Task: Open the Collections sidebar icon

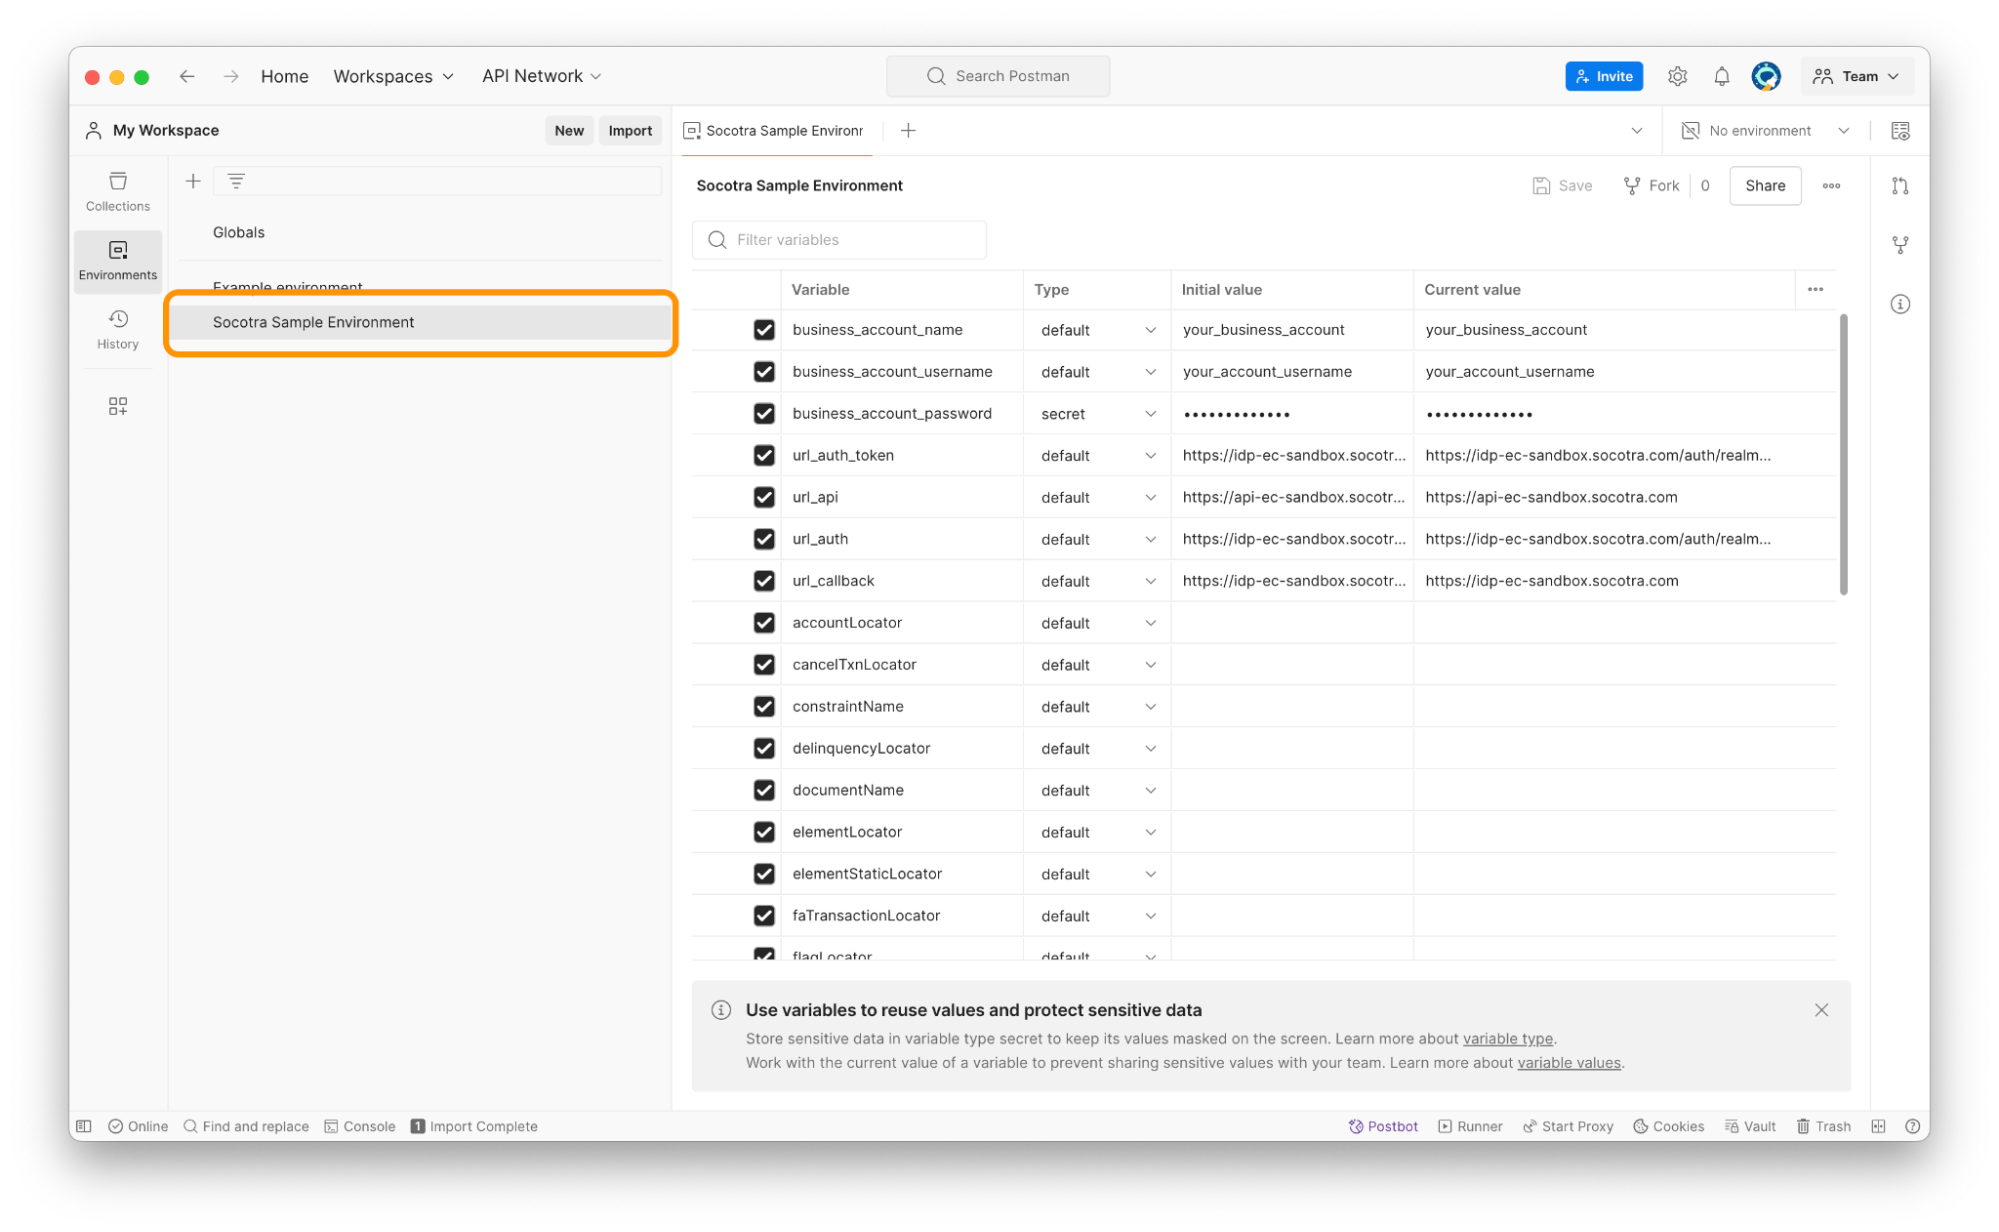Action: tap(117, 190)
